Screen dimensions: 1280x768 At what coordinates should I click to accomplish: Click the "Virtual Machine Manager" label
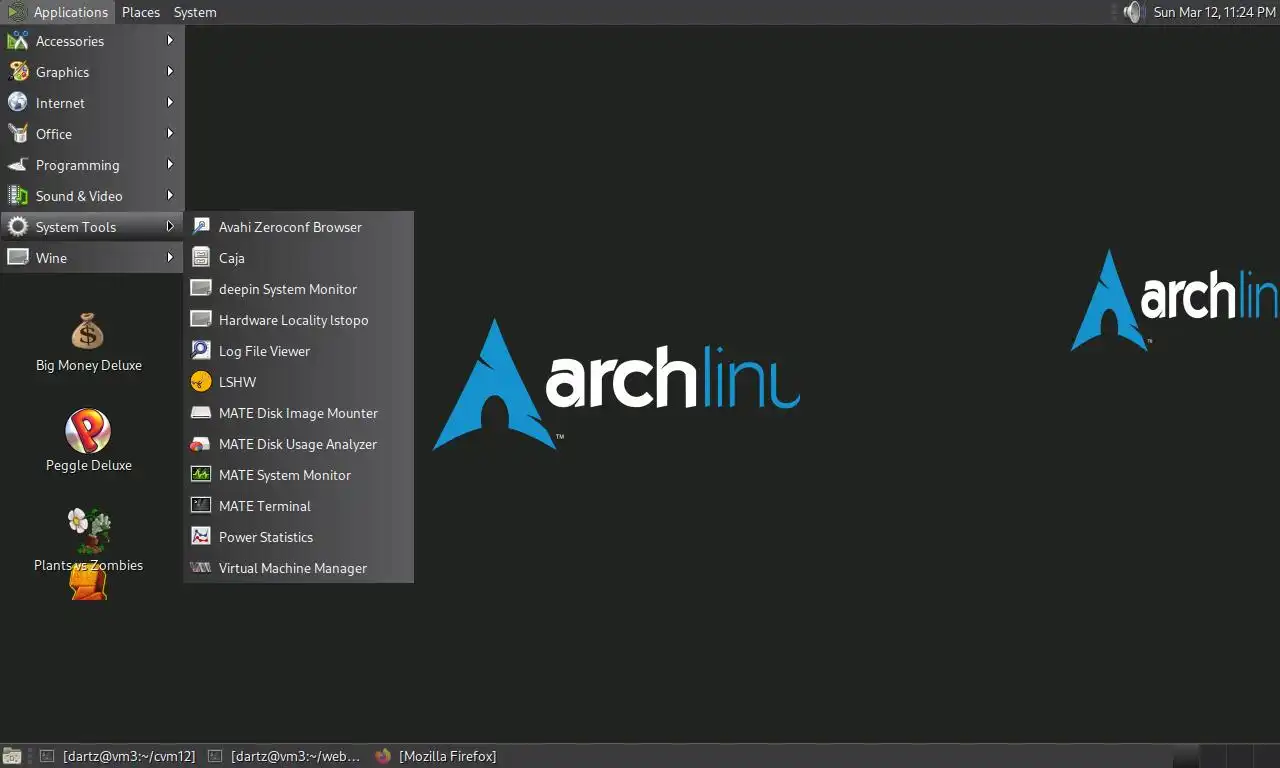pos(293,568)
